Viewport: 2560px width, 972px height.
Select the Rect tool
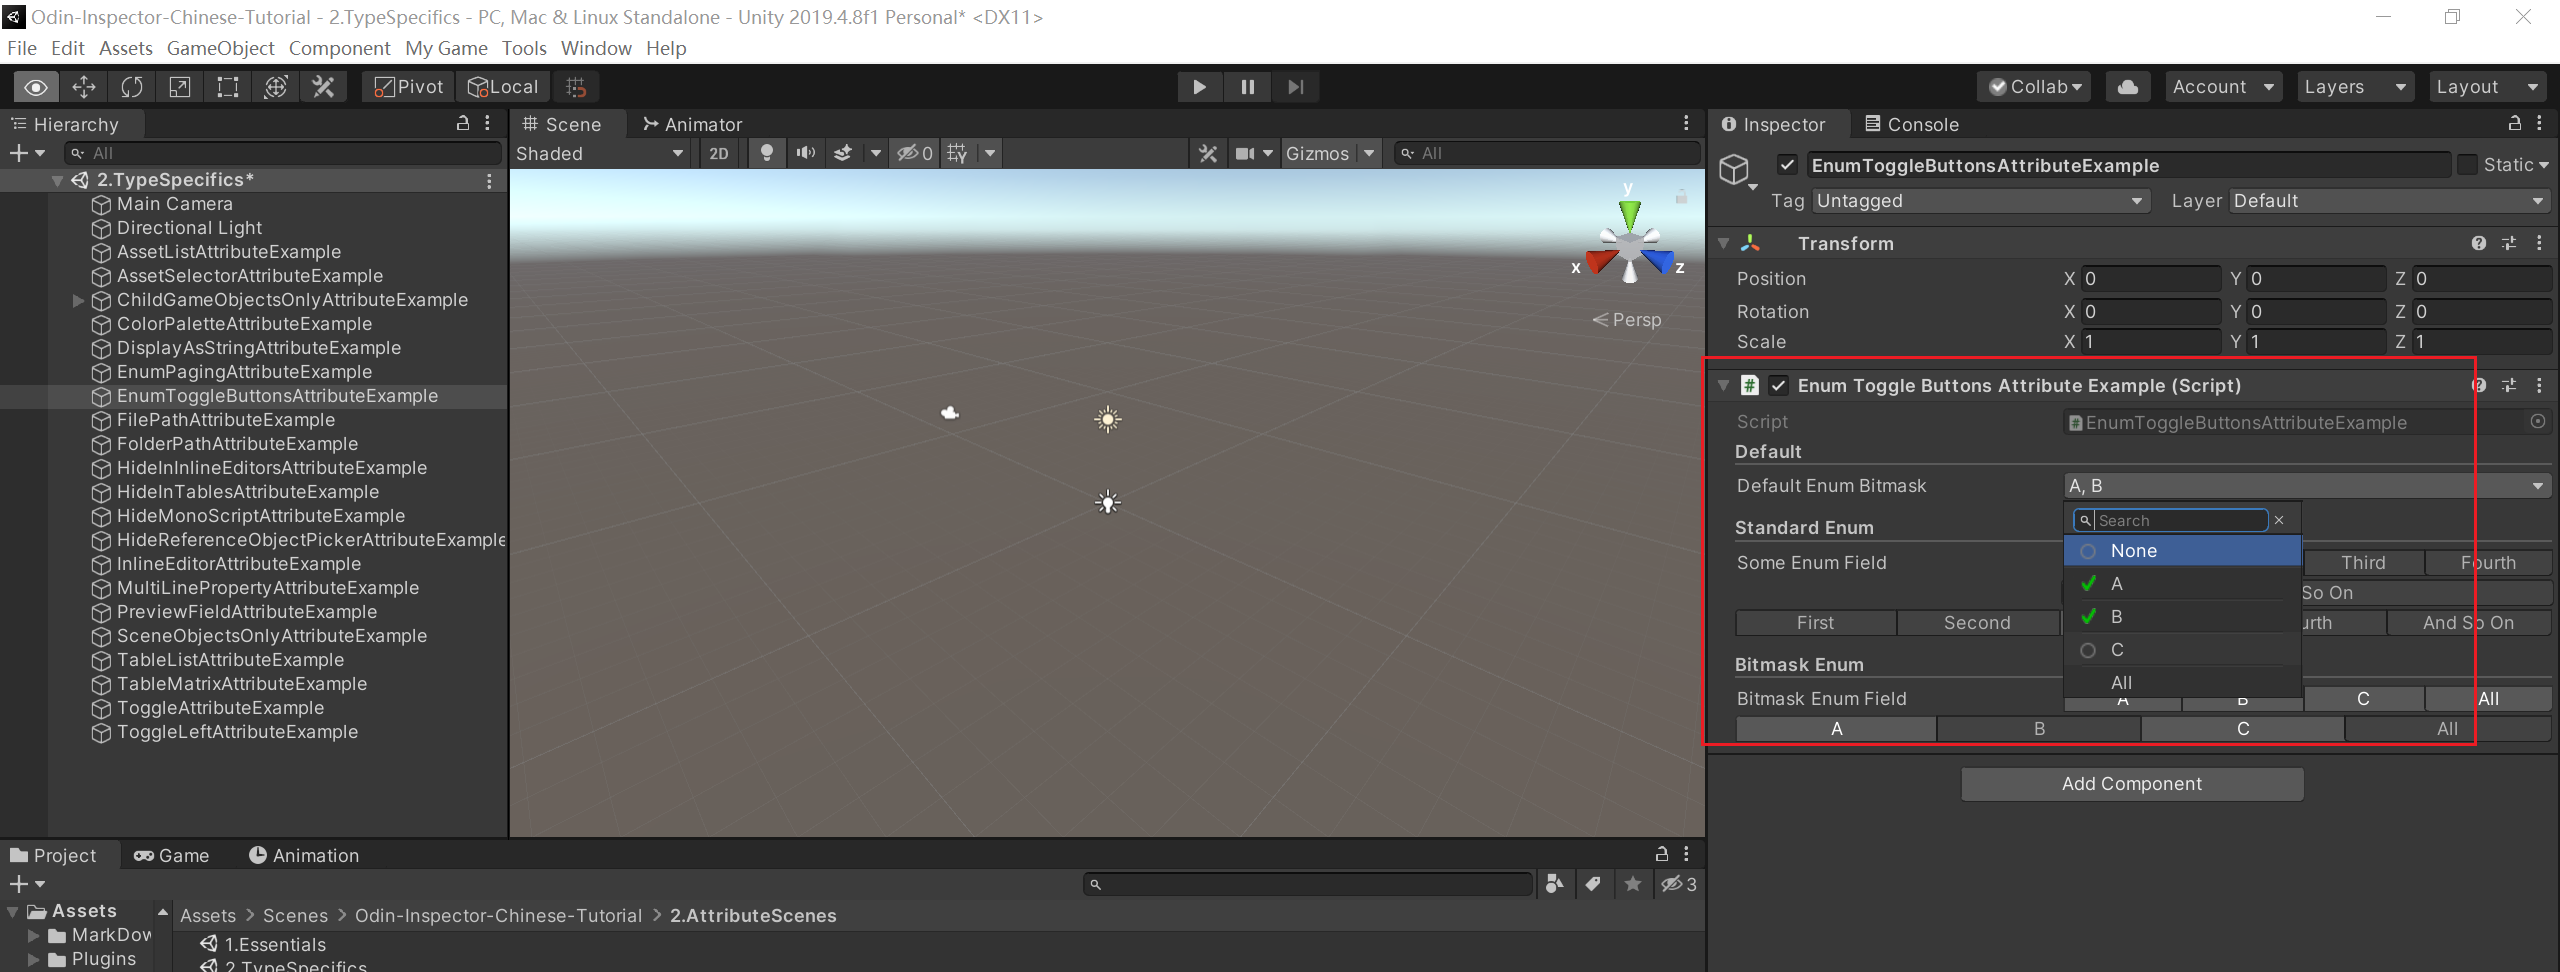coord(228,87)
